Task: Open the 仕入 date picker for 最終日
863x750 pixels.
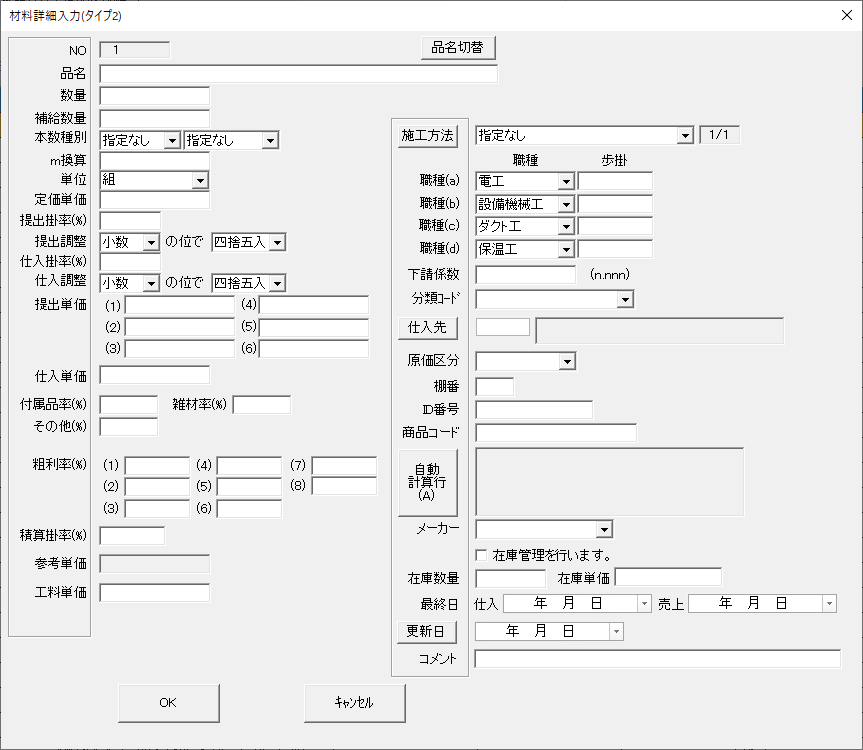Action: (x=644, y=604)
